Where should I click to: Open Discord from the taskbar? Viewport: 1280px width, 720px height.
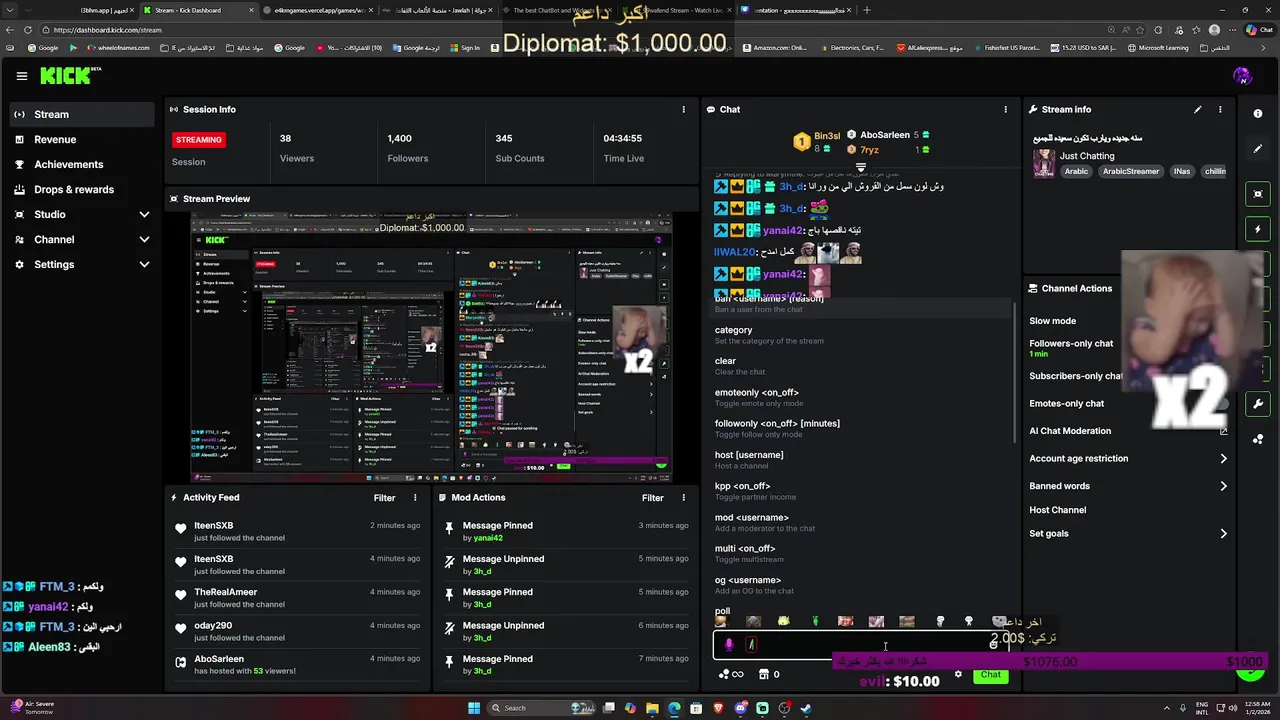click(x=740, y=708)
